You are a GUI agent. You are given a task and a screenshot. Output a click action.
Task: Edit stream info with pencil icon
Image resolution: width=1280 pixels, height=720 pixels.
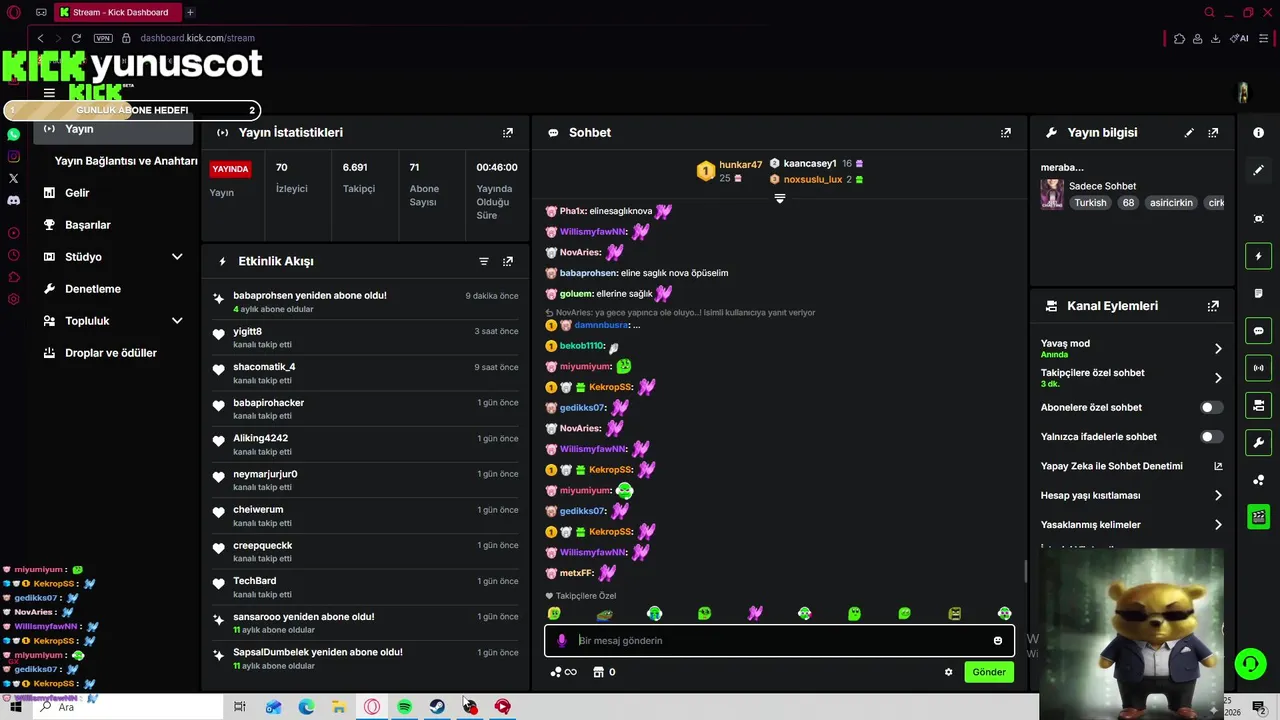1189,132
